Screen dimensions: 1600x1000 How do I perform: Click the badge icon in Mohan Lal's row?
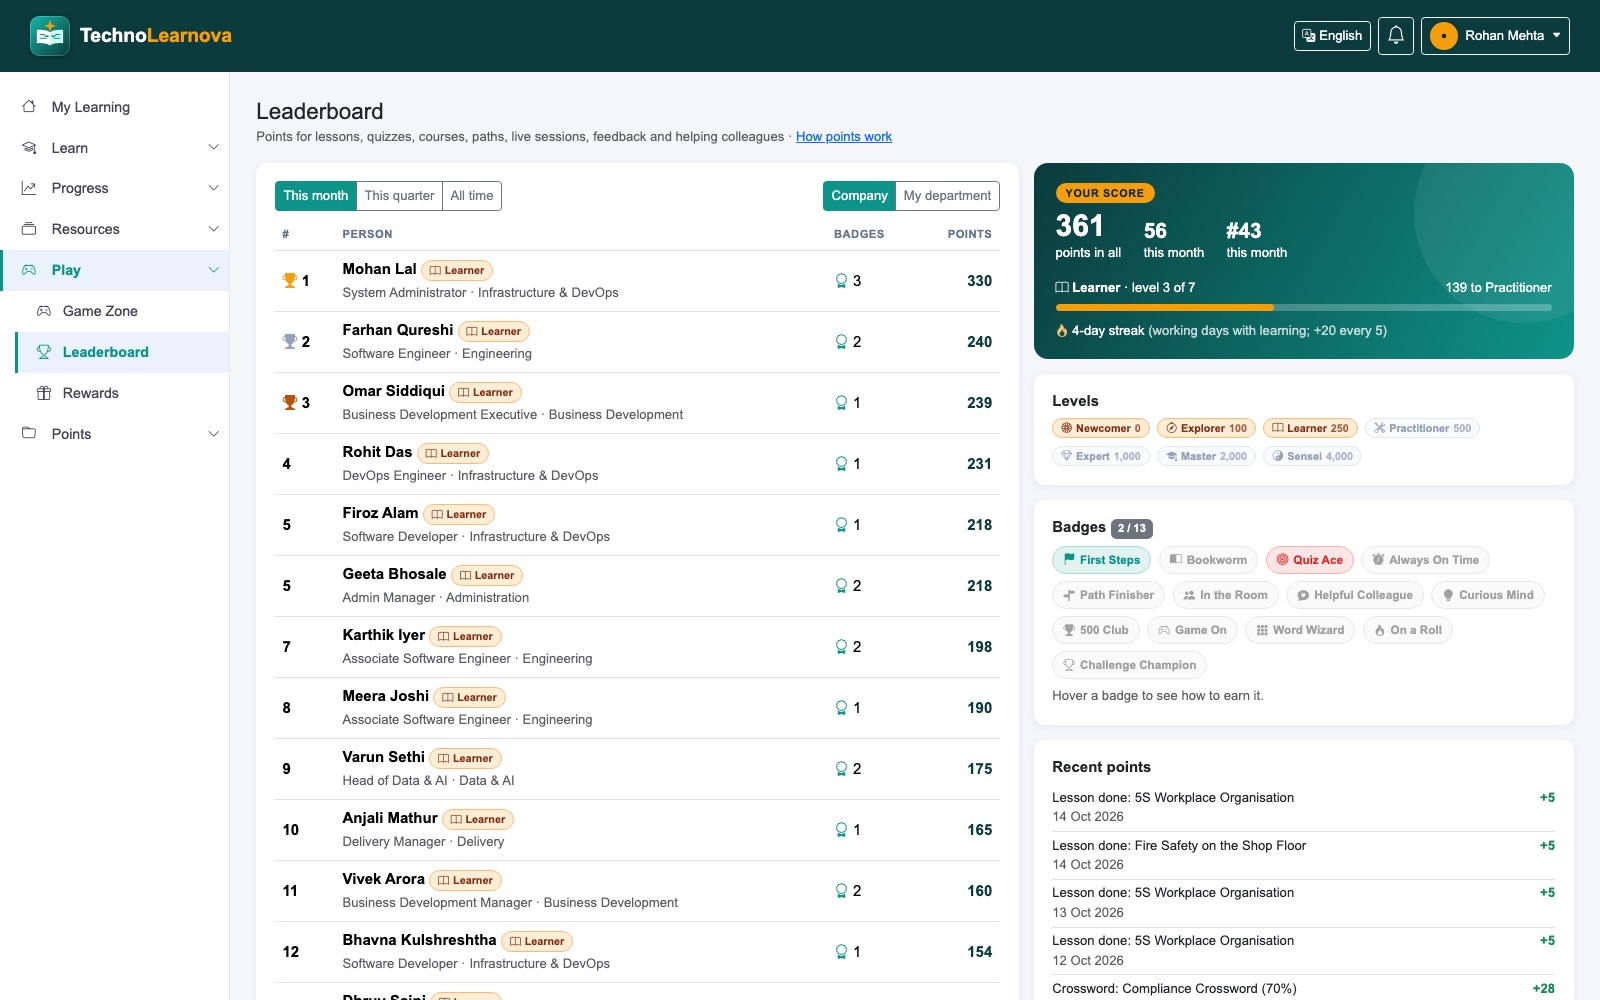[841, 281]
